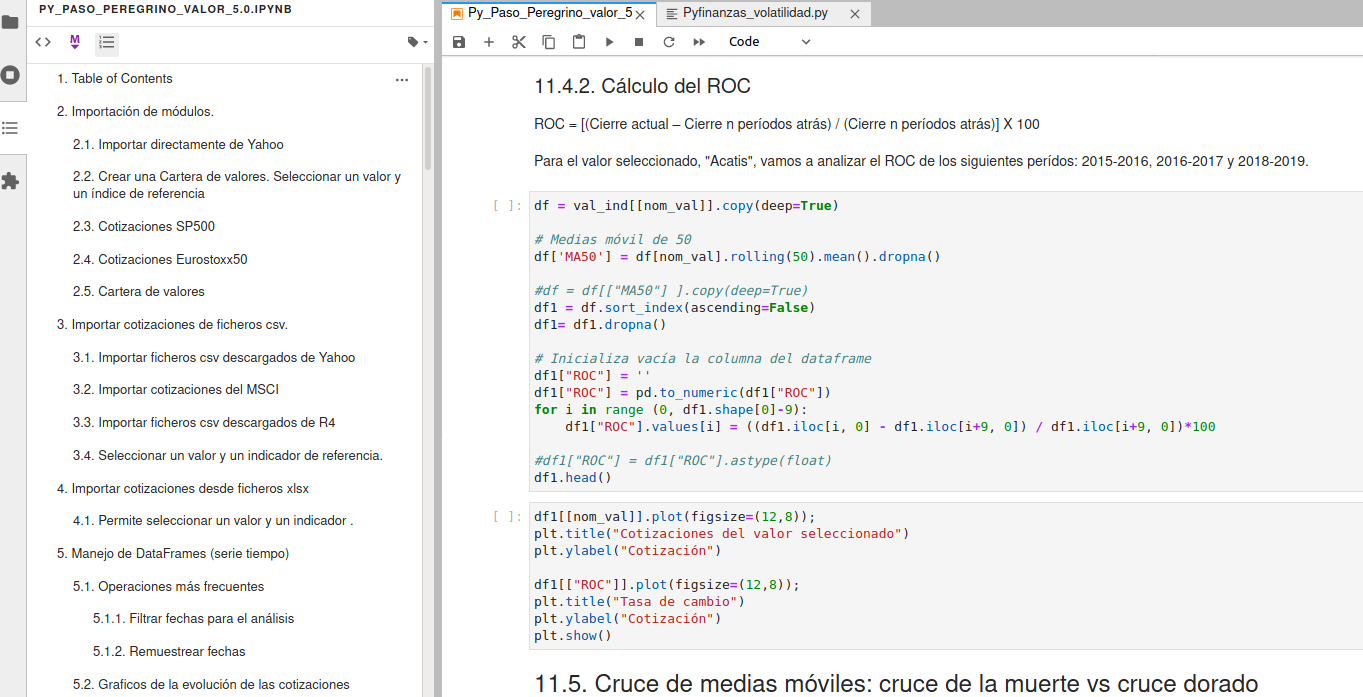Open the ellipsis menu beside Table of Contents

point(402,79)
